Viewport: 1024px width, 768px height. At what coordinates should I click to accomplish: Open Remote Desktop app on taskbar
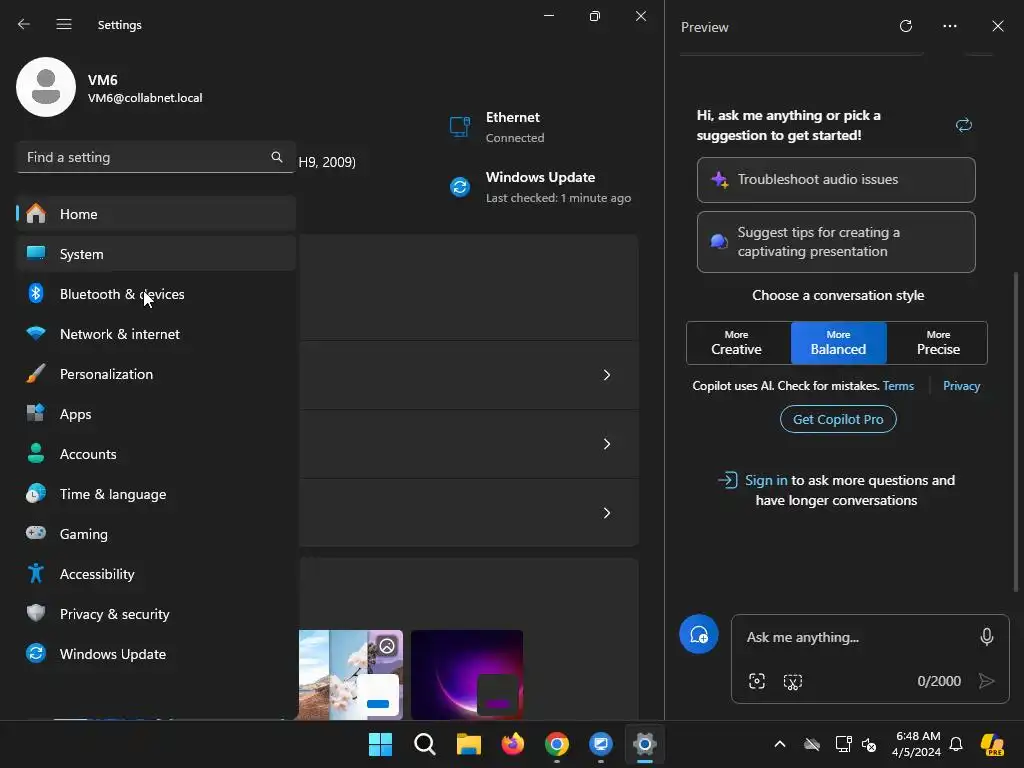tap(600, 744)
